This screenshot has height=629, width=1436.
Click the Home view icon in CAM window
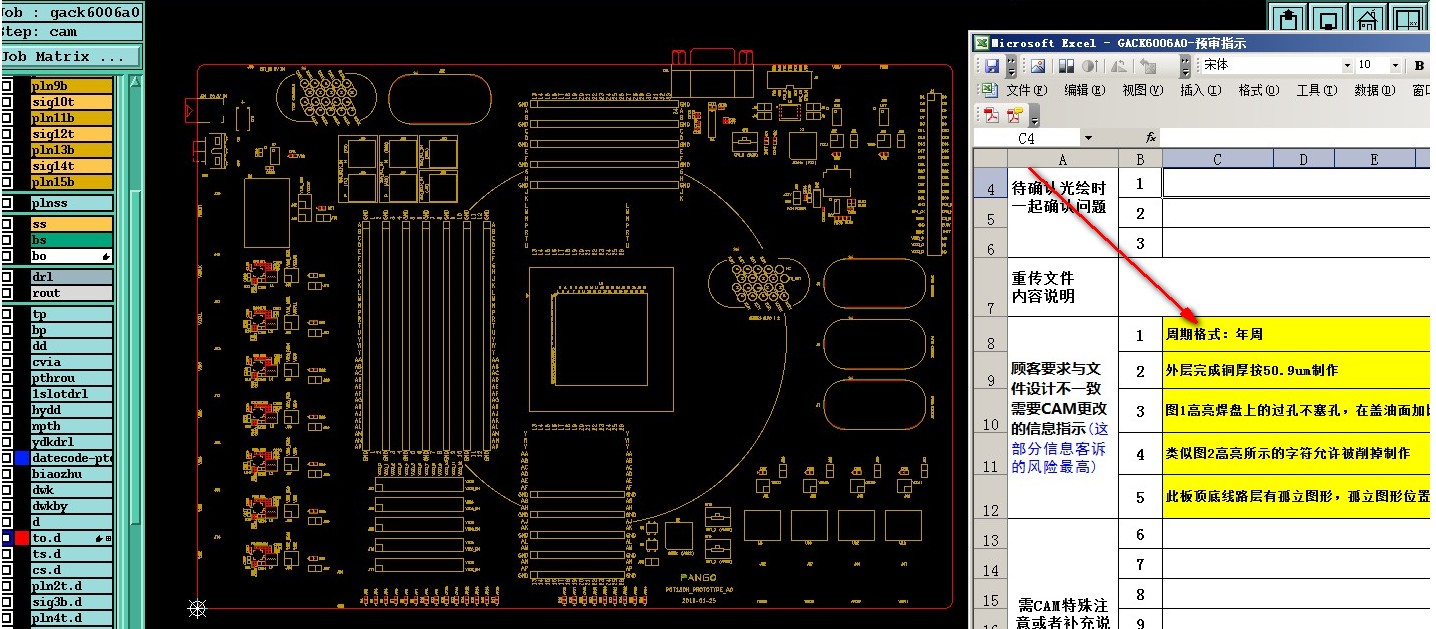[1366, 19]
